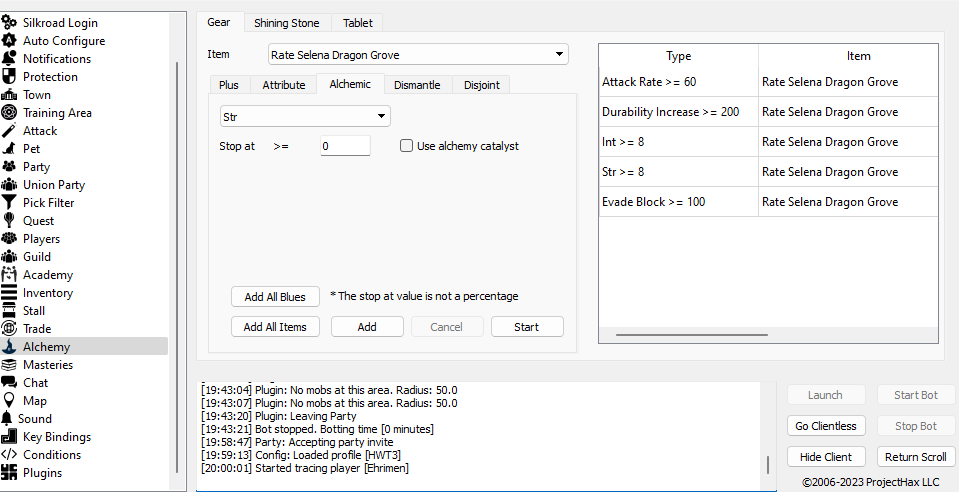The image size is (959, 492).
Task: Select the Guild icon in sidebar
Action: tap(9, 257)
